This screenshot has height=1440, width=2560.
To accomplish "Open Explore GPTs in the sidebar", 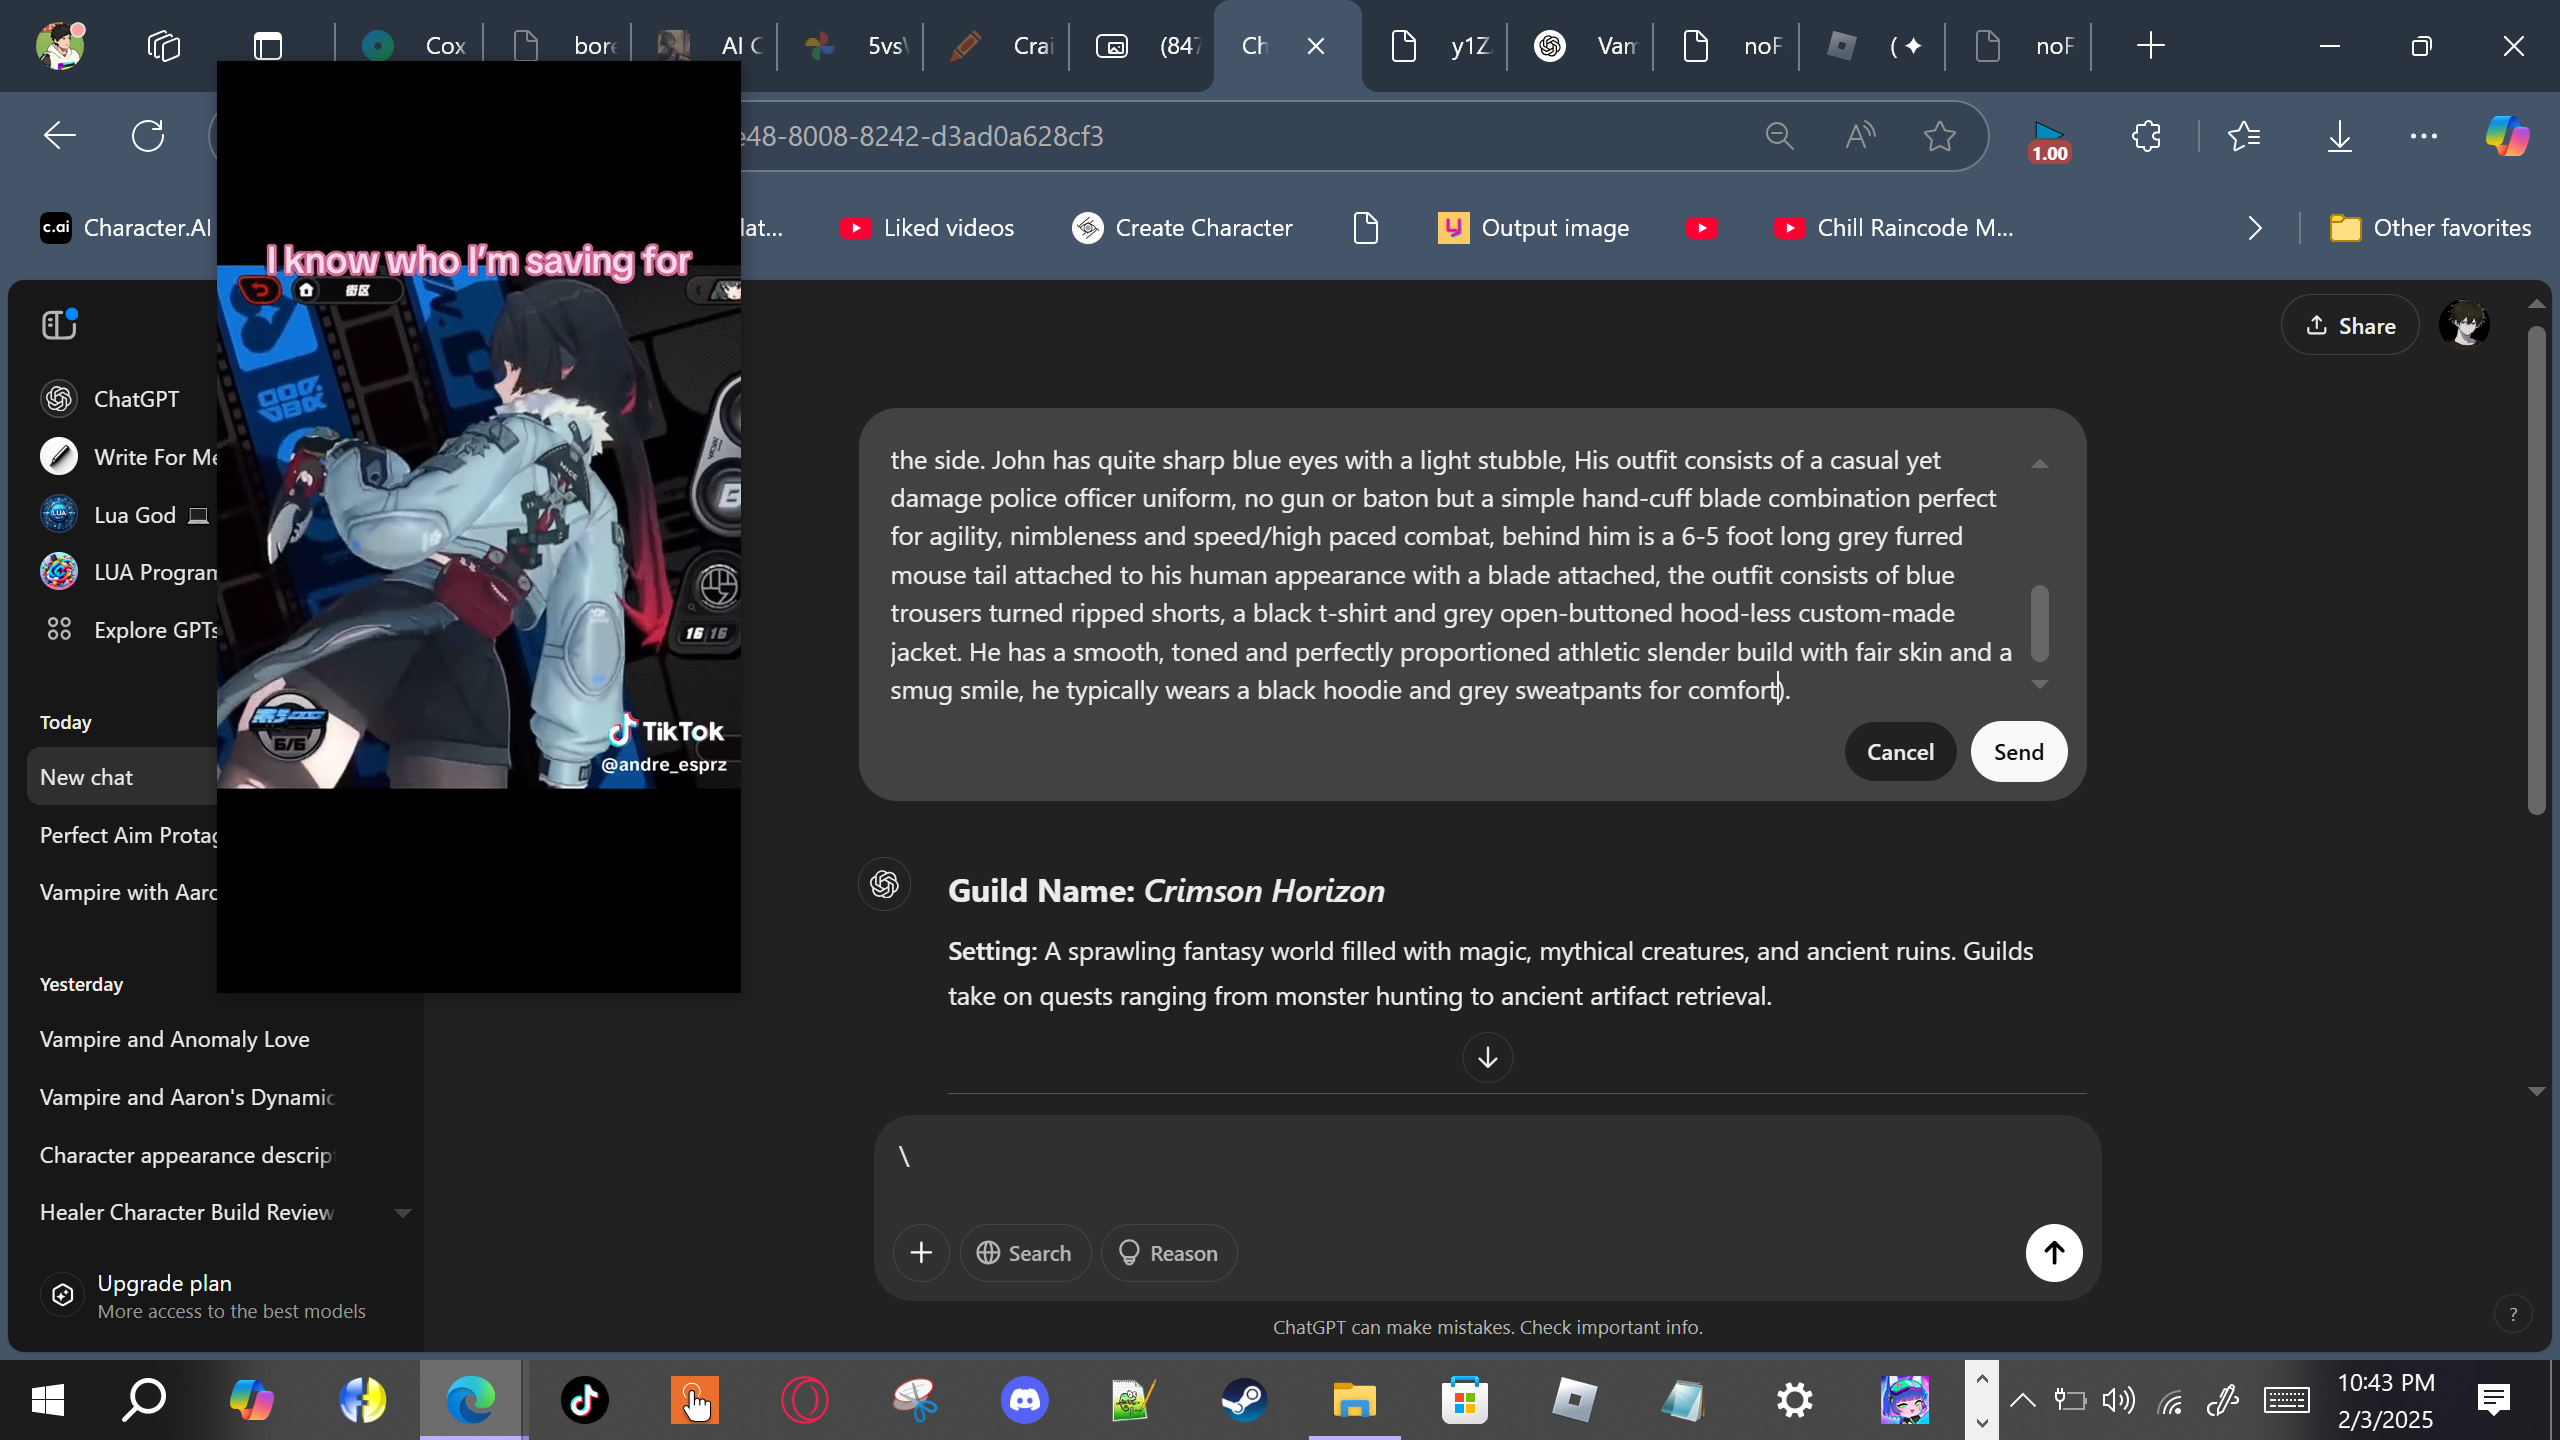I will [128, 630].
